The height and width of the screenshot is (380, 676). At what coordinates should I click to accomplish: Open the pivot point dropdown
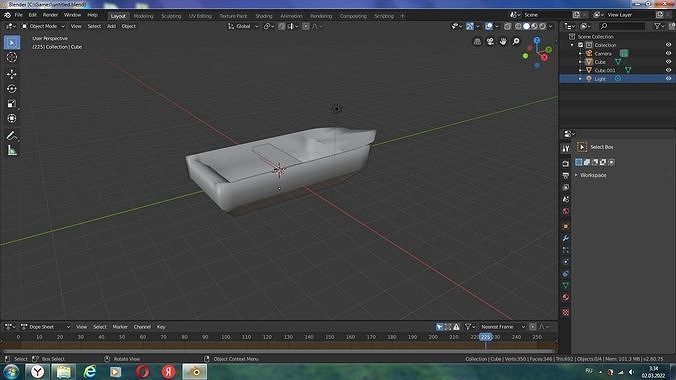(269, 26)
